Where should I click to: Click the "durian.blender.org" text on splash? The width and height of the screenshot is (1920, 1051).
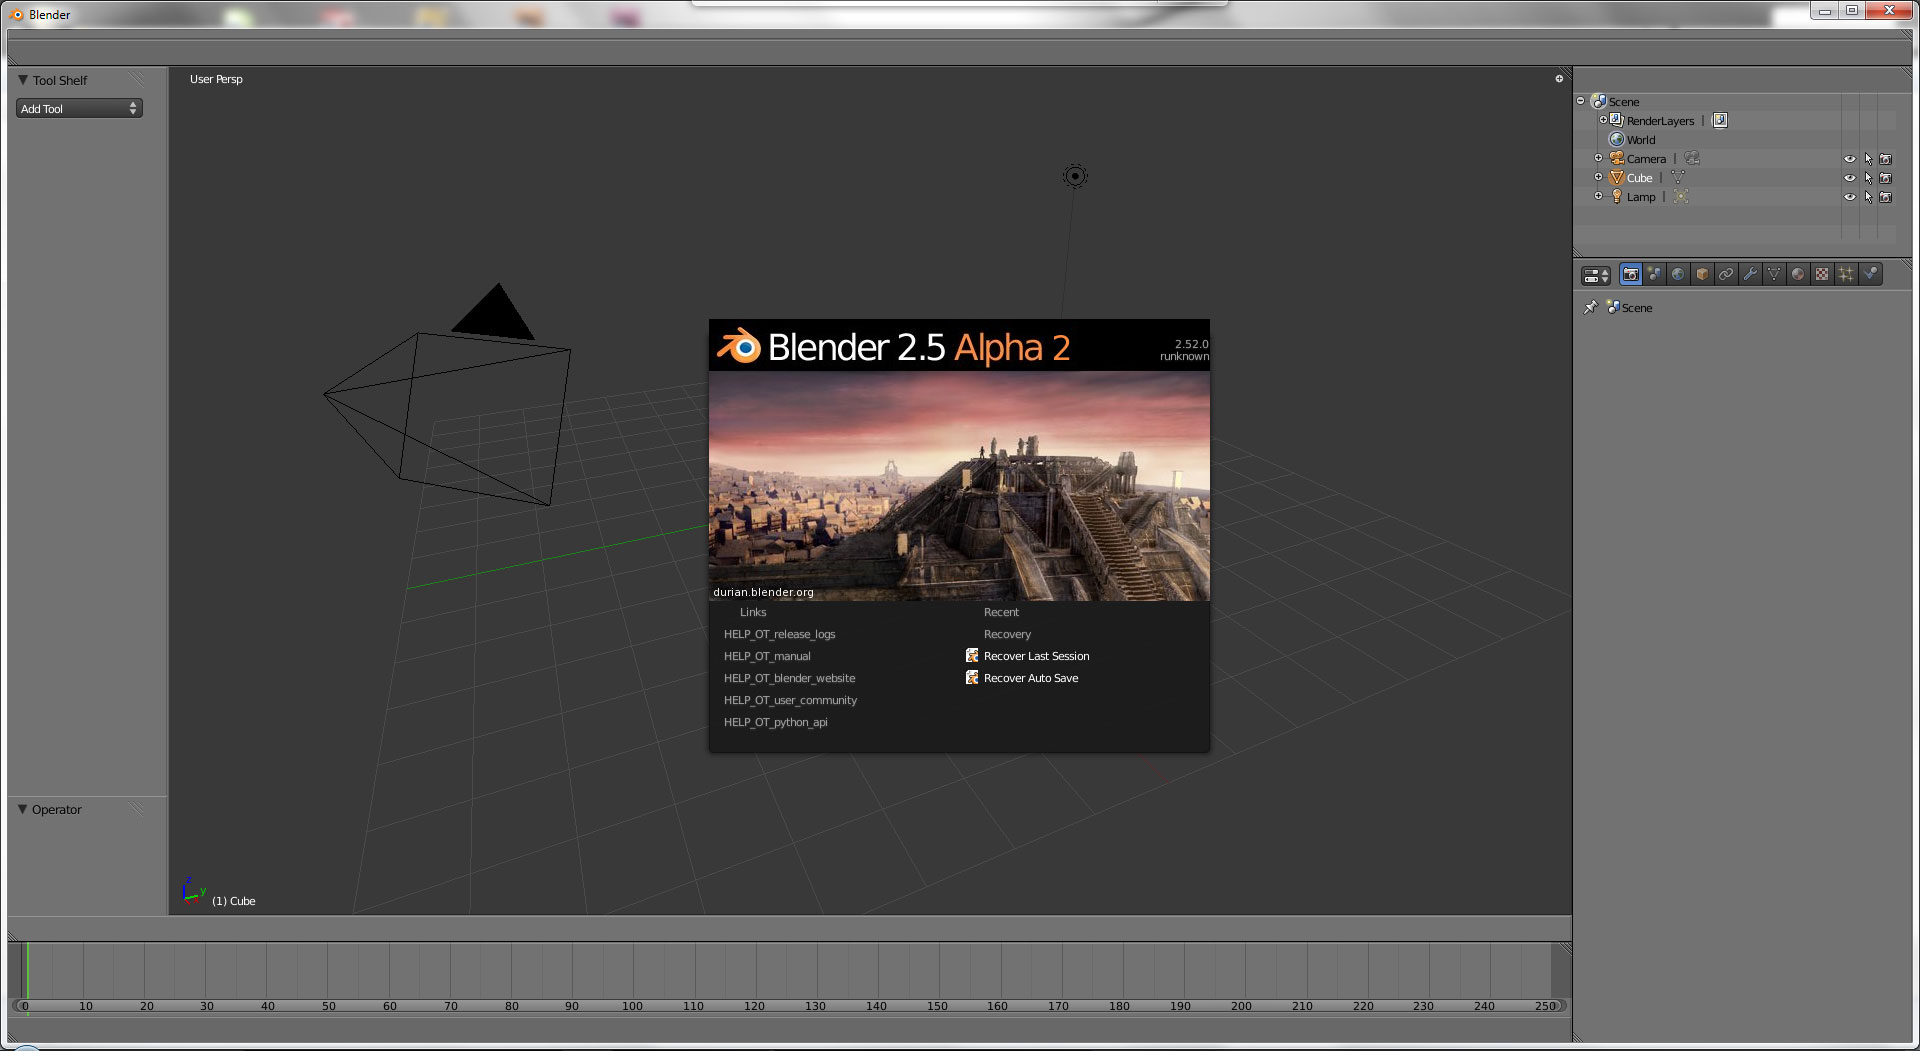[763, 592]
